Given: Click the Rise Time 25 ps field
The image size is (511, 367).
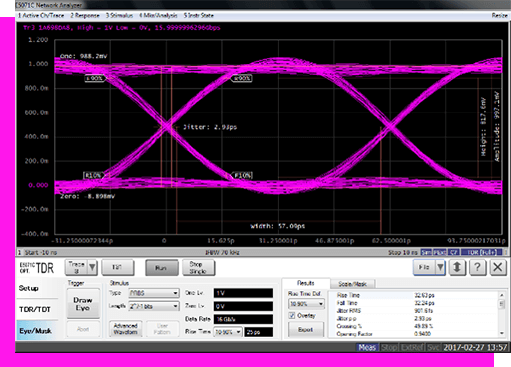Looking at the screenshot, I should 259,332.
